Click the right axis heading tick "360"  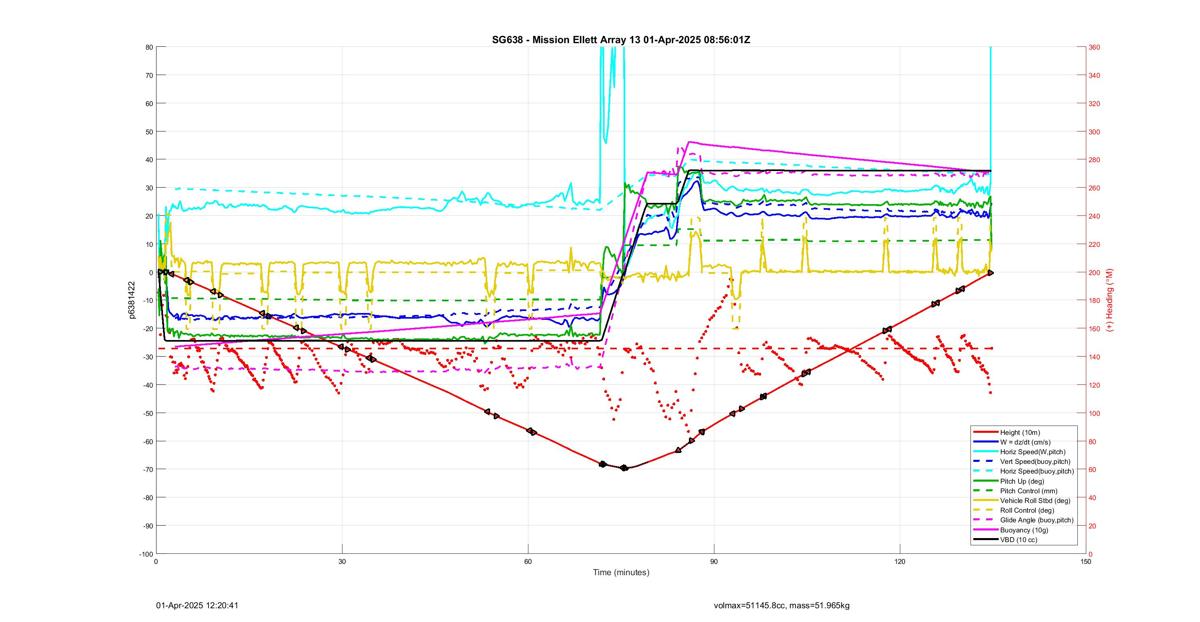click(1095, 47)
